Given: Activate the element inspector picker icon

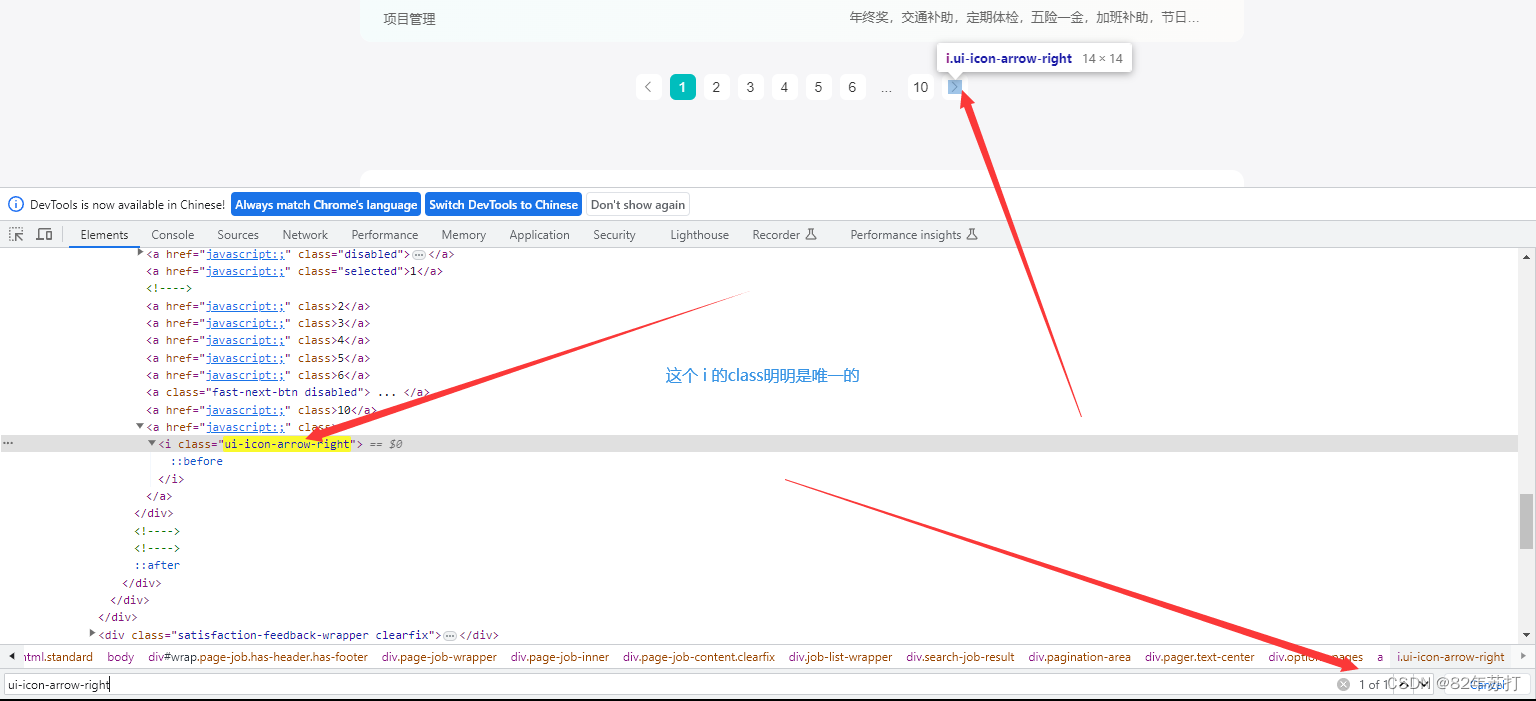Looking at the screenshot, I should (x=15, y=233).
